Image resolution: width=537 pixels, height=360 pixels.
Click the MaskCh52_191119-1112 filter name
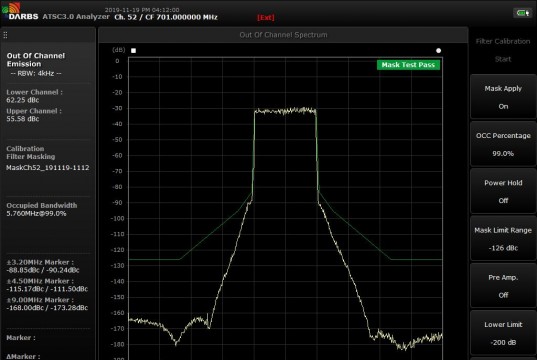click(x=48, y=167)
